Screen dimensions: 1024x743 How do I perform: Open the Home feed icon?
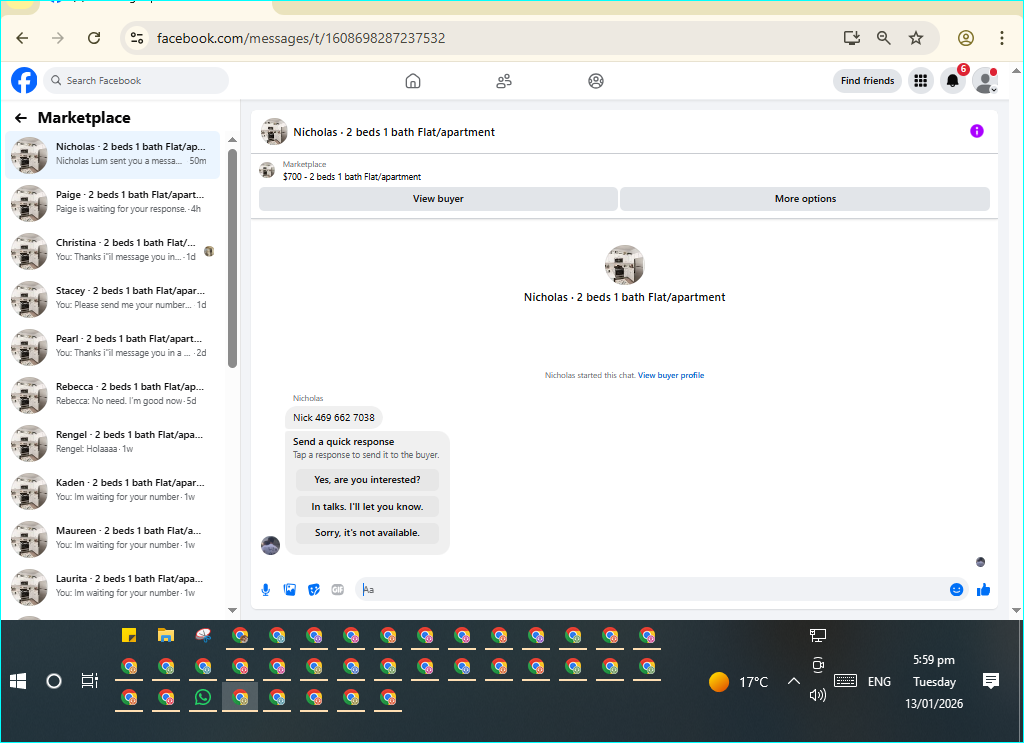pyautogui.click(x=413, y=81)
